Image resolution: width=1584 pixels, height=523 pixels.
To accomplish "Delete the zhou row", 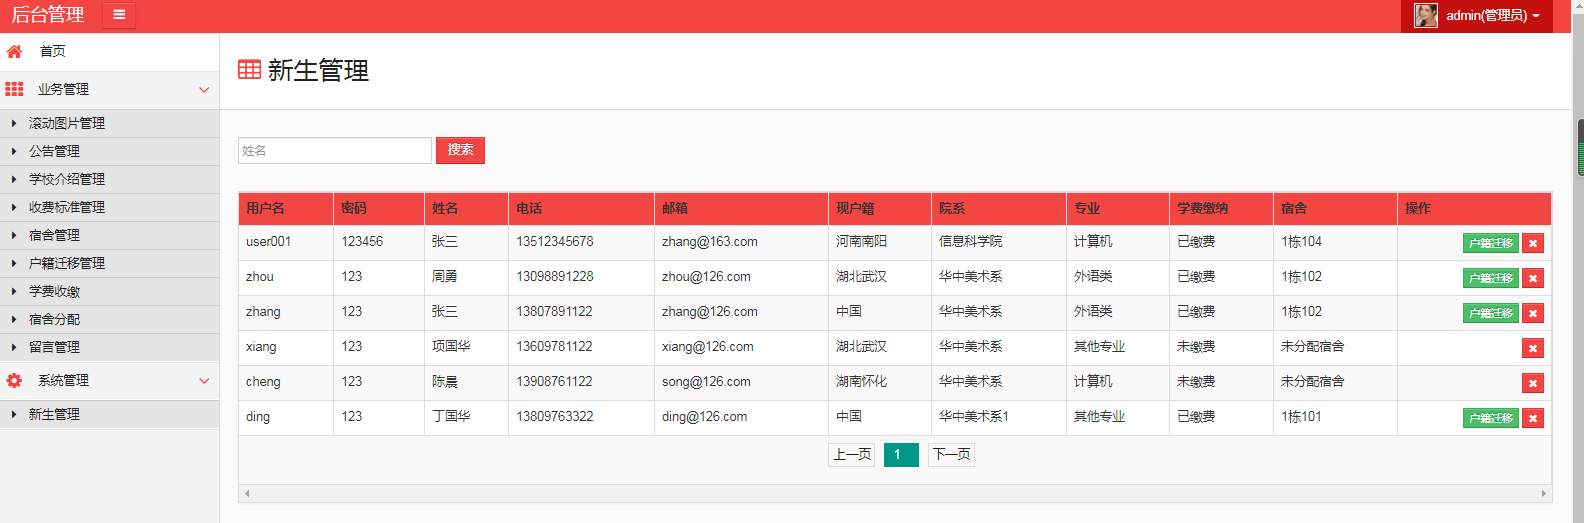I will click(x=1532, y=278).
